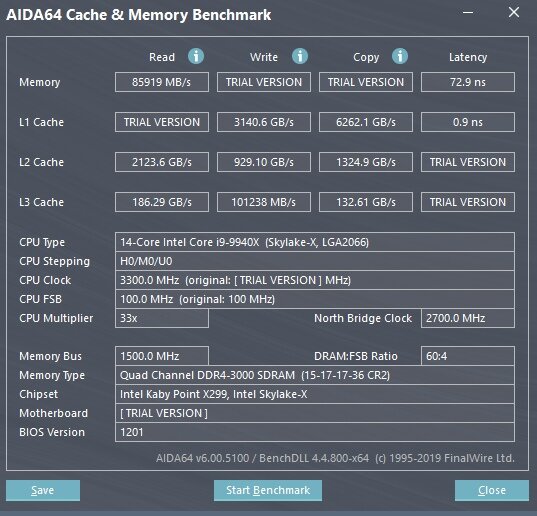Image resolution: width=537 pixels, height=516 pixels.
Task: Click the North Bridge Clock 2700.0 MHz field
Action: 467,318
